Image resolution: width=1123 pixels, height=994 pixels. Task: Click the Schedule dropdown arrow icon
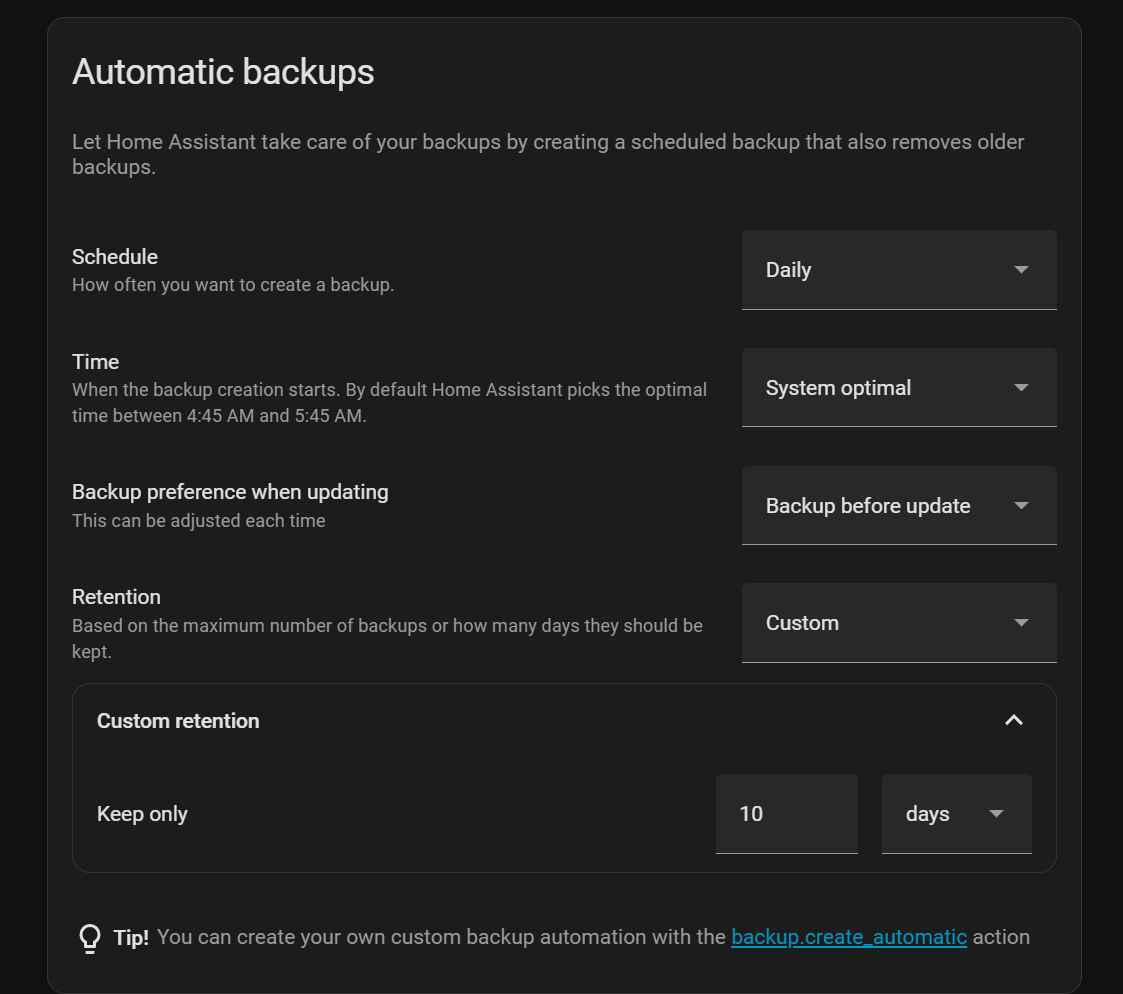pyautogui.click(x=1021, y=270)
